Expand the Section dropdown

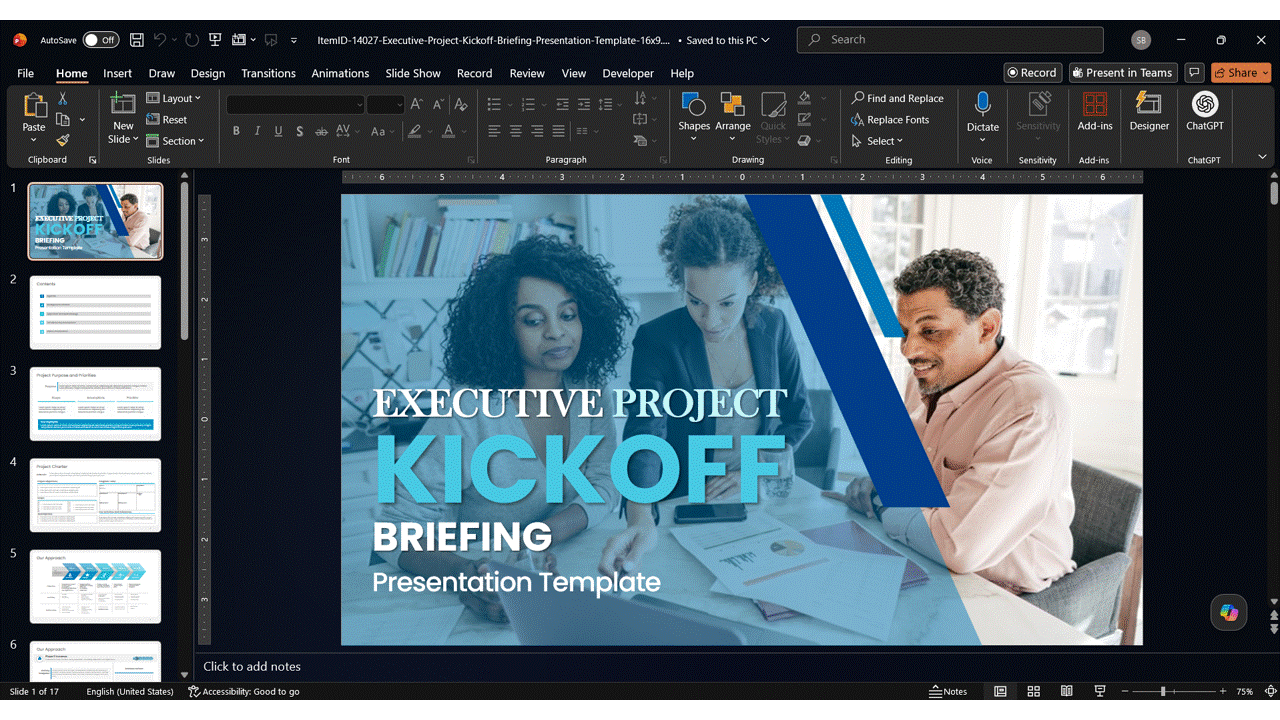coord(175,141)
